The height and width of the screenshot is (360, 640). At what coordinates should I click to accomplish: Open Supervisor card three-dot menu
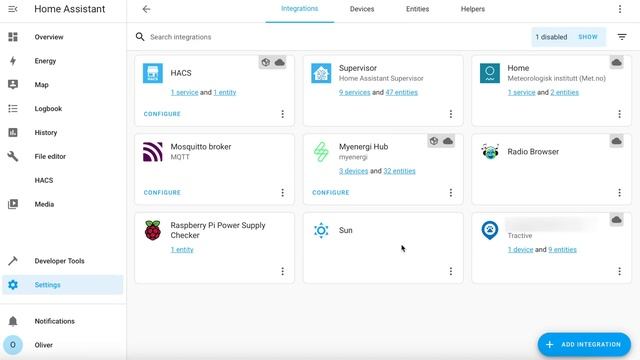pos(451,114)
